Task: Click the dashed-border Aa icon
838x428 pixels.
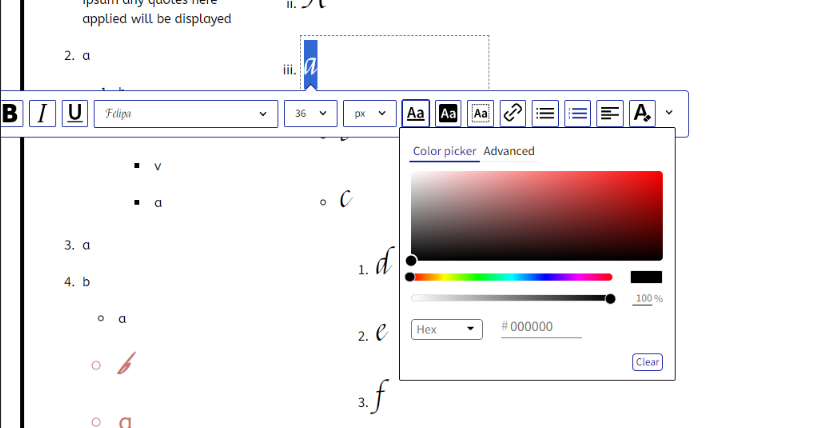Action: coord(480,113)
